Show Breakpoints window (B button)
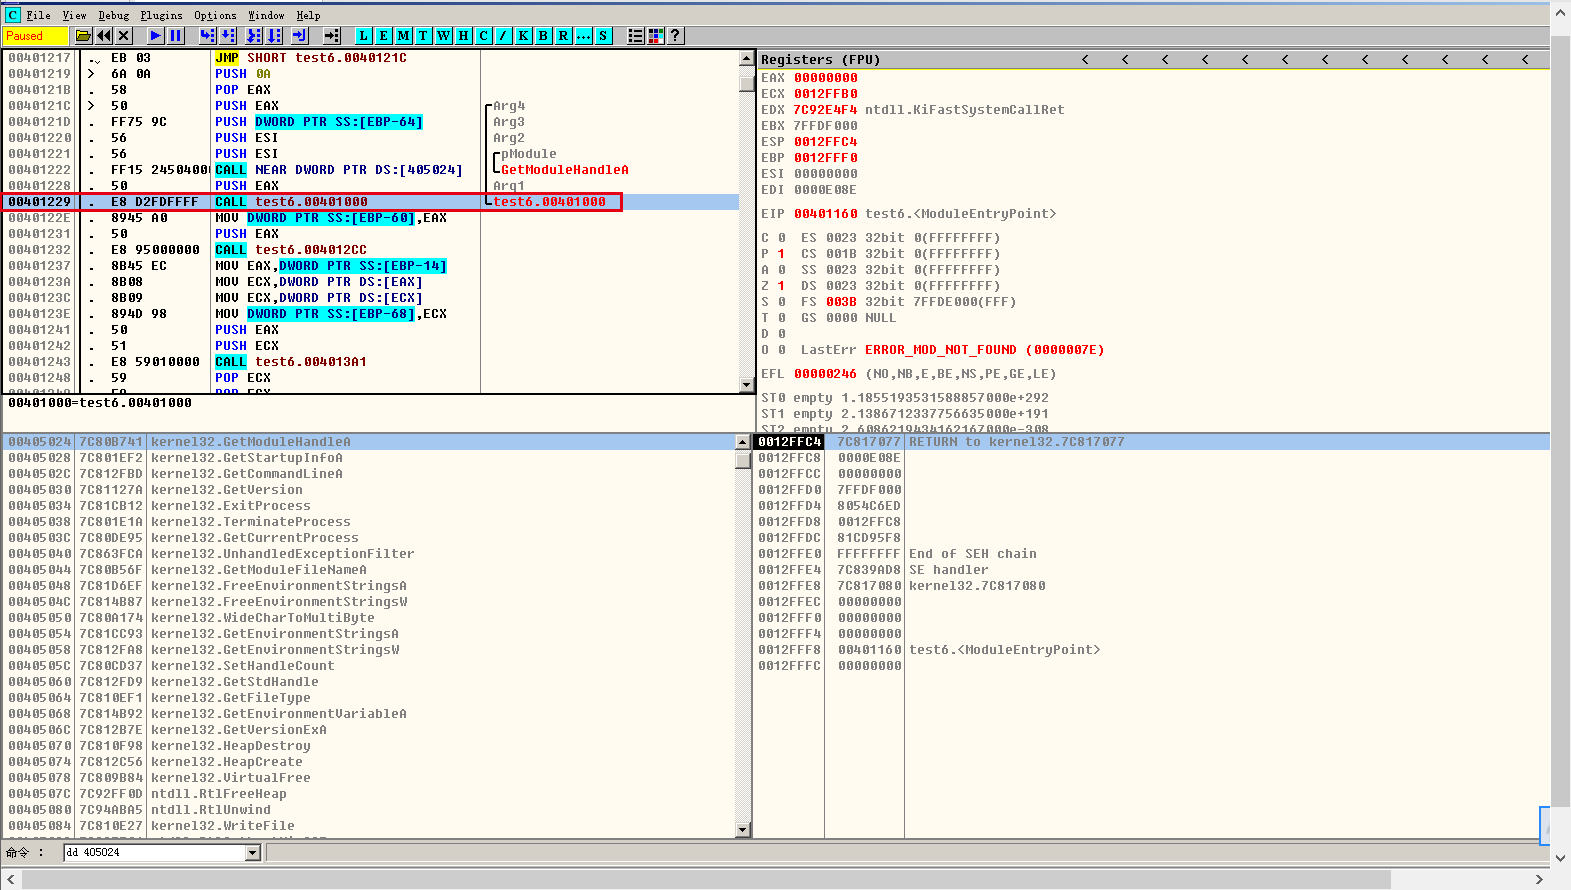This screenshot has width=1571, height=890. point(544,36)
